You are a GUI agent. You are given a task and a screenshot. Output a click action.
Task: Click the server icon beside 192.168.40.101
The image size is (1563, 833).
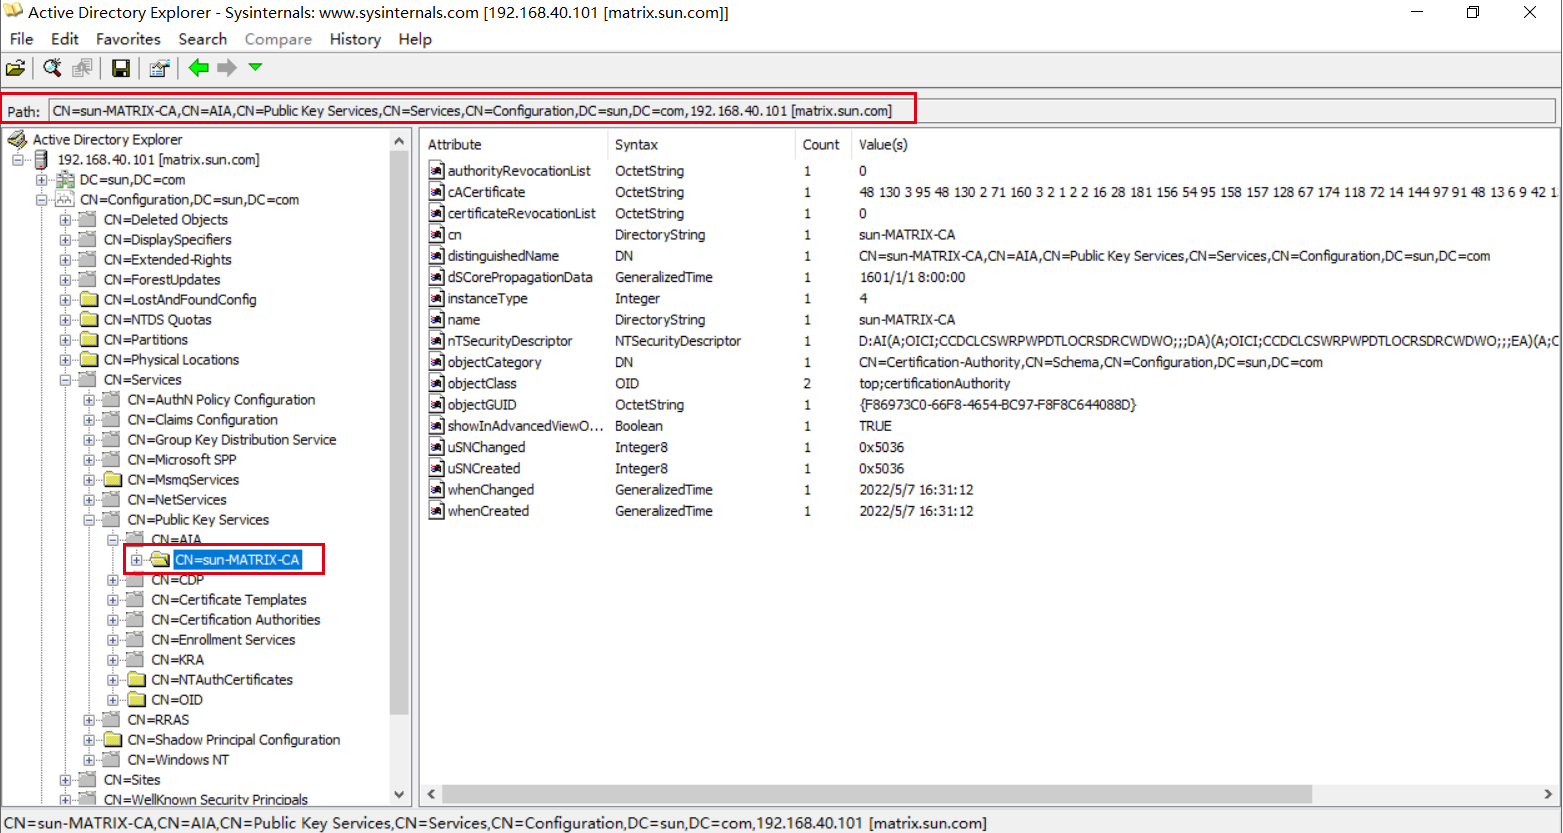click(x=41, y=160)
